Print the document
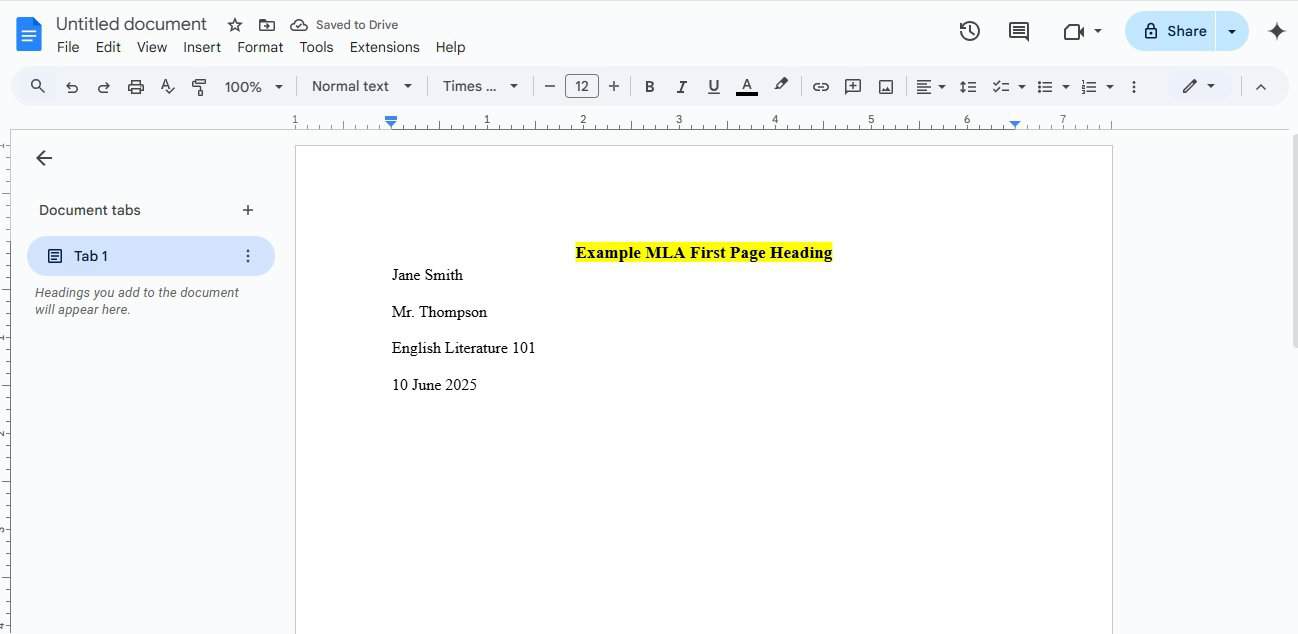Image resolution: width=1298 pixels, height=634 pixels. click(135, 86)
